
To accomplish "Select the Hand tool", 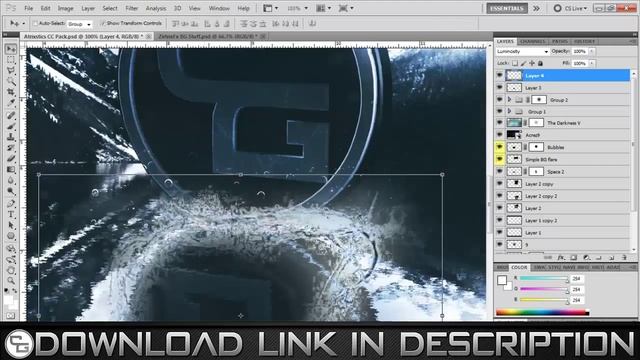I will tap(11, 270).
